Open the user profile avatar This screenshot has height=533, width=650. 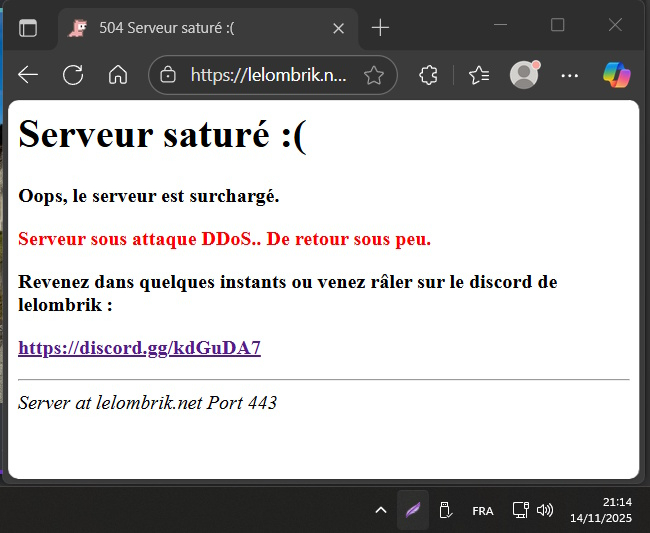point(524,75)
